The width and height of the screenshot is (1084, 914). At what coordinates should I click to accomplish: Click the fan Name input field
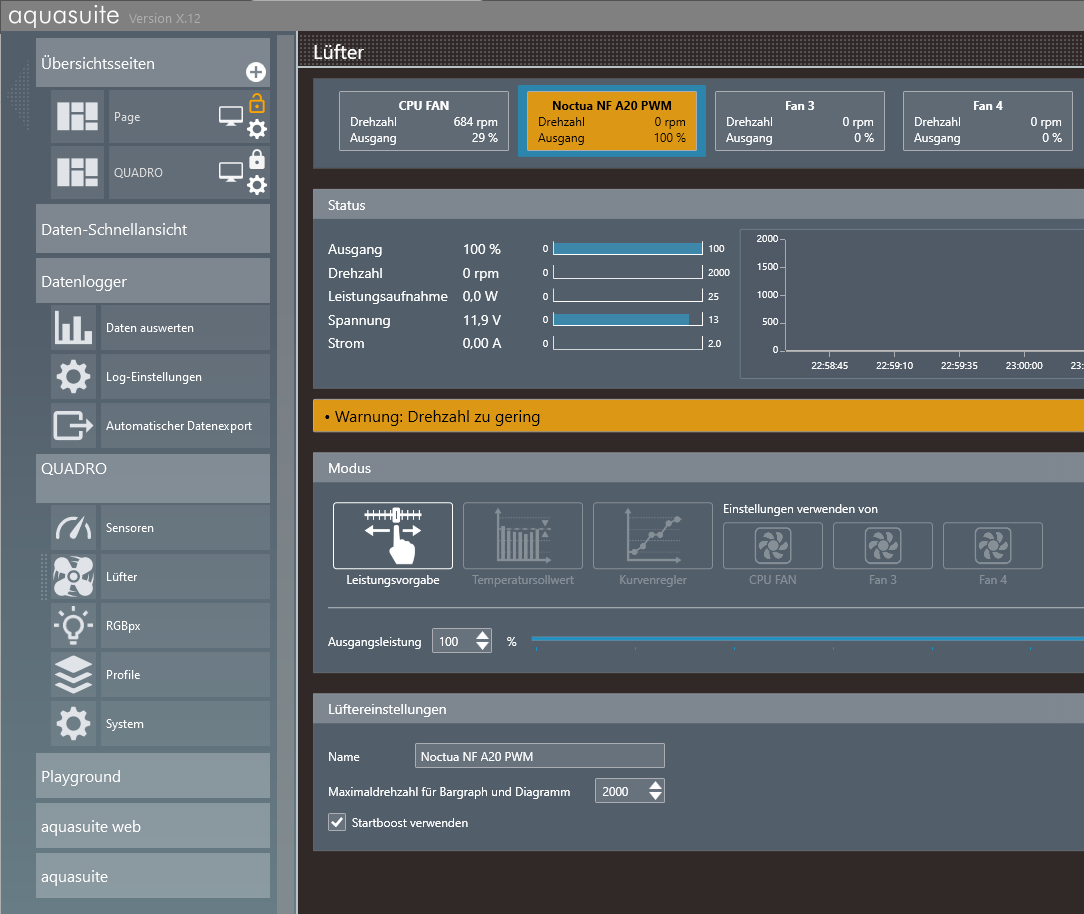coord(539,757)
